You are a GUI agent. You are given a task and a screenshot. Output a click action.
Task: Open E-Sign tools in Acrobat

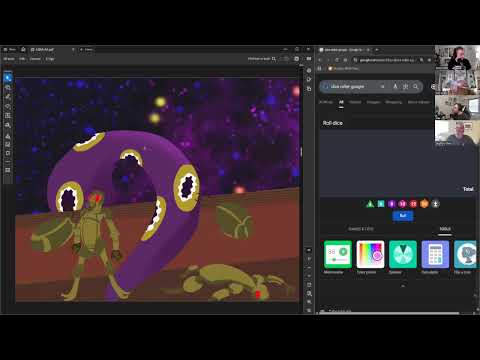pos(50,59)
